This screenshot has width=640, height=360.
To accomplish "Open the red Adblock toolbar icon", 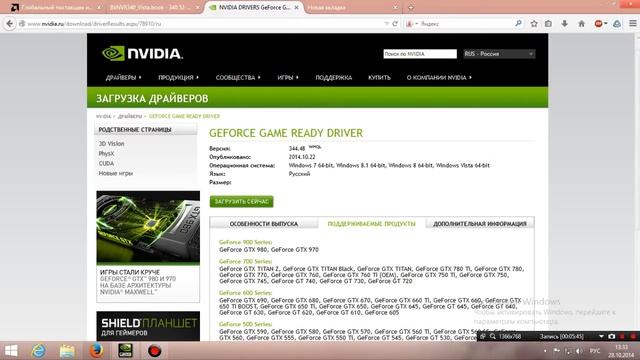I will (599, 24).
